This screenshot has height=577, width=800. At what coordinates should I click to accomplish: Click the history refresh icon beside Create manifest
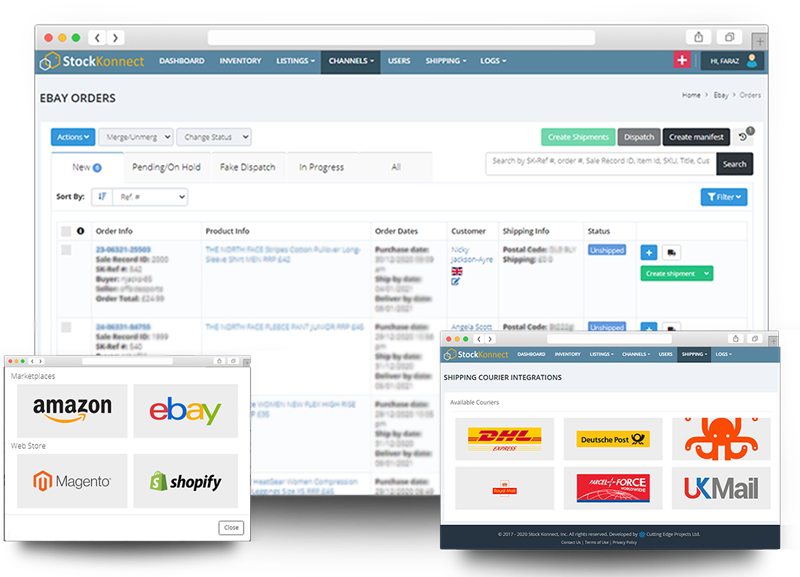coord(745,136)
